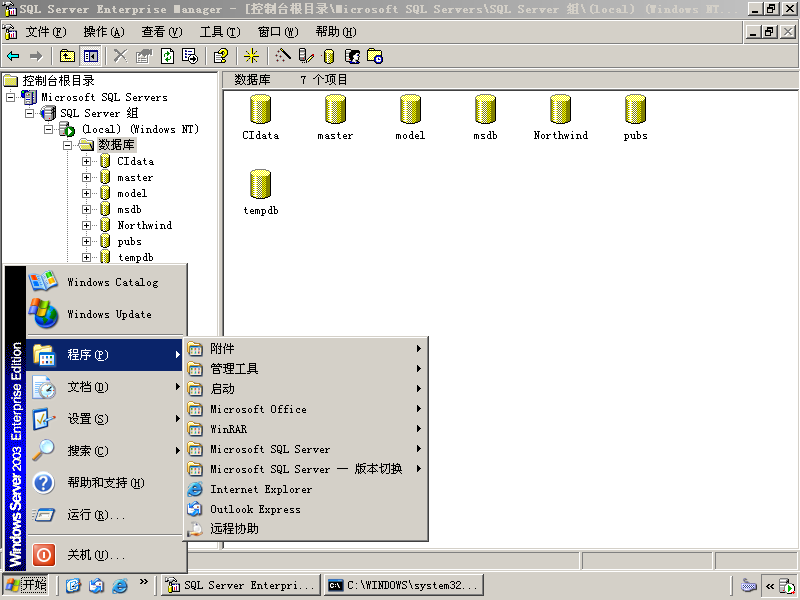Click the New Login toolbar icon
Viewport: 800px width, 600px height.
pos(353,56)
